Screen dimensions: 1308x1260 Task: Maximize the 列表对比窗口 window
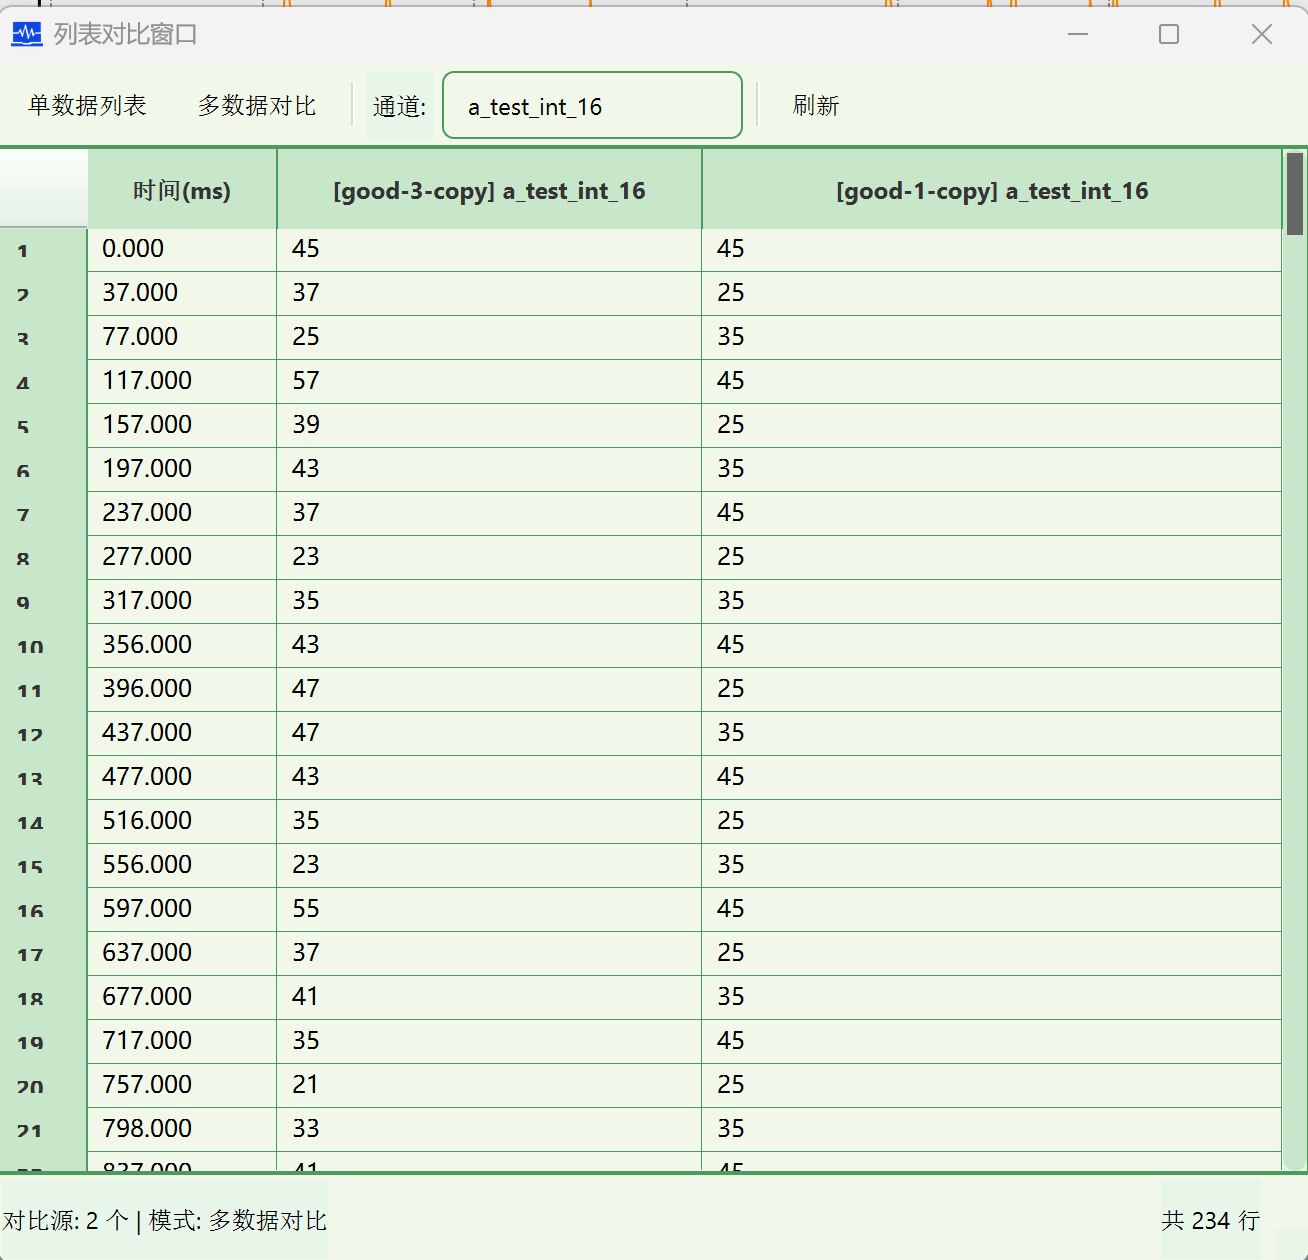pos(1168,35)
